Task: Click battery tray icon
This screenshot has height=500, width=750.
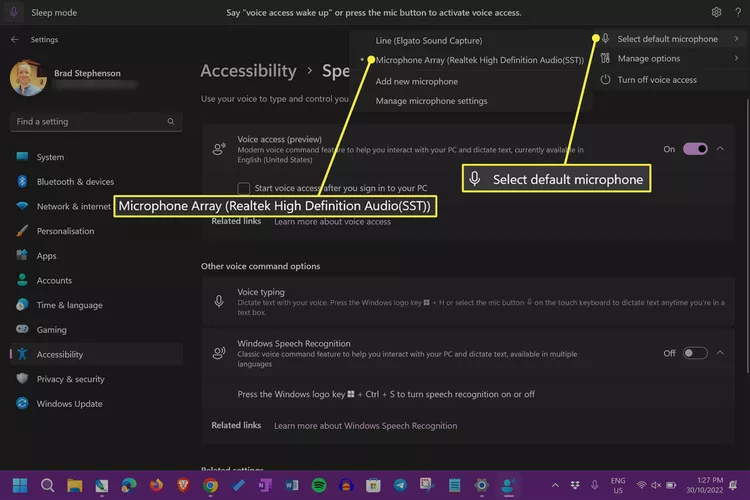Action: (671, 485)
